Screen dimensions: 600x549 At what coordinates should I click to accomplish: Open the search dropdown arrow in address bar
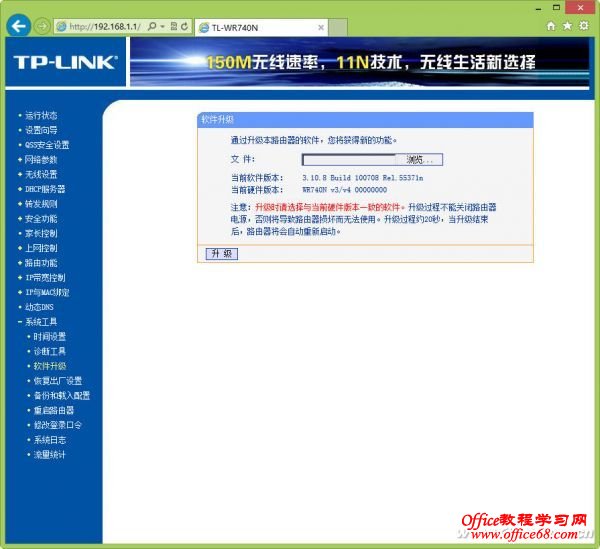[162, 26]
